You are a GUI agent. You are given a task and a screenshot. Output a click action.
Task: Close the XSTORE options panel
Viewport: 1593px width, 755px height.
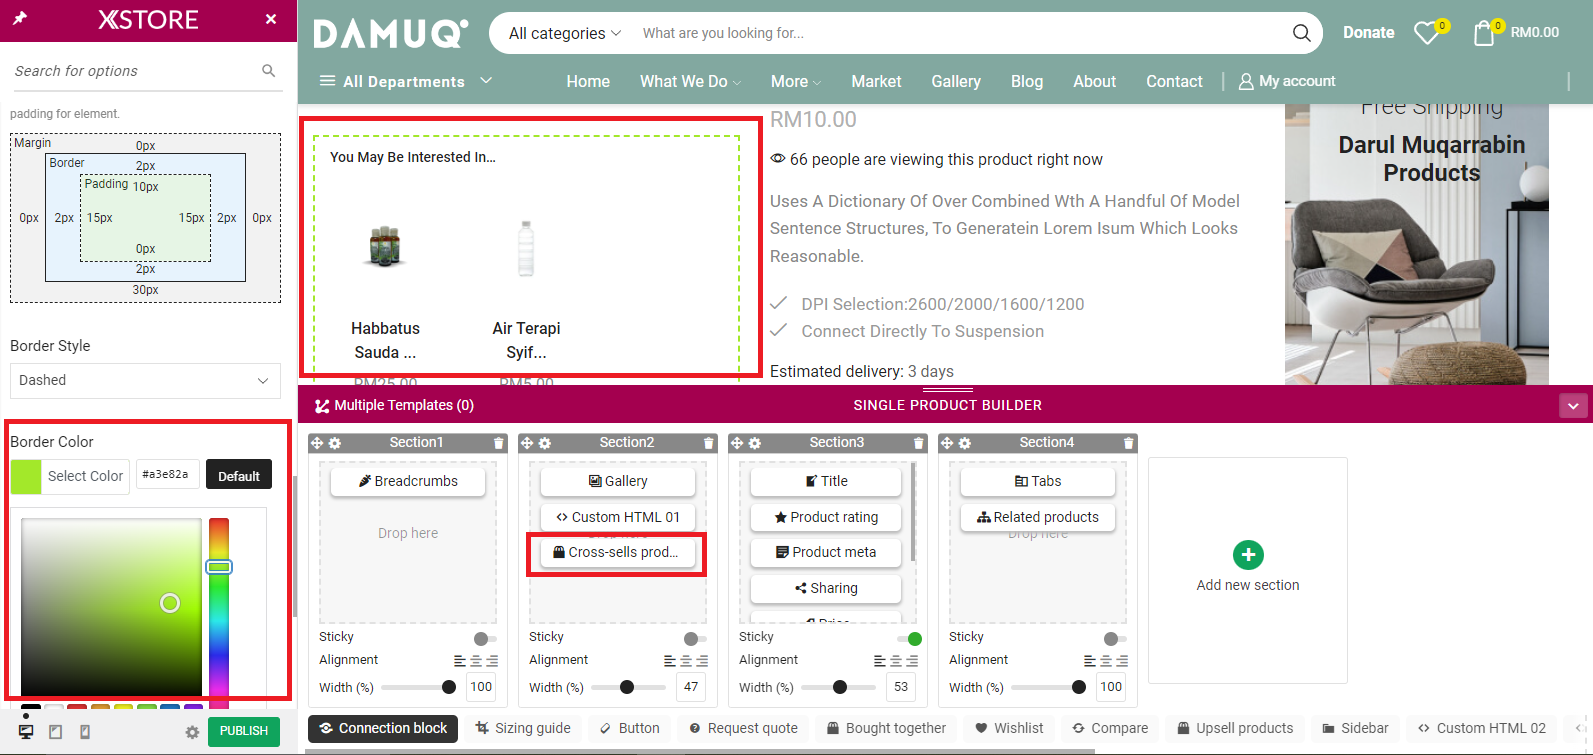tap(271, 19)
